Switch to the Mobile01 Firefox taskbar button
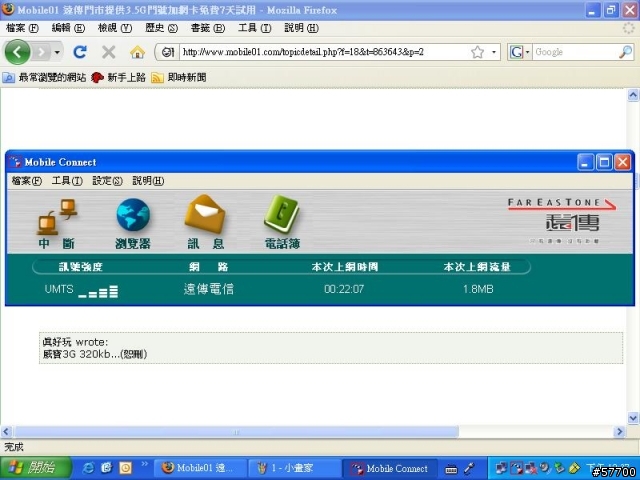The image size is (640, 480). [x=200, y=468]
